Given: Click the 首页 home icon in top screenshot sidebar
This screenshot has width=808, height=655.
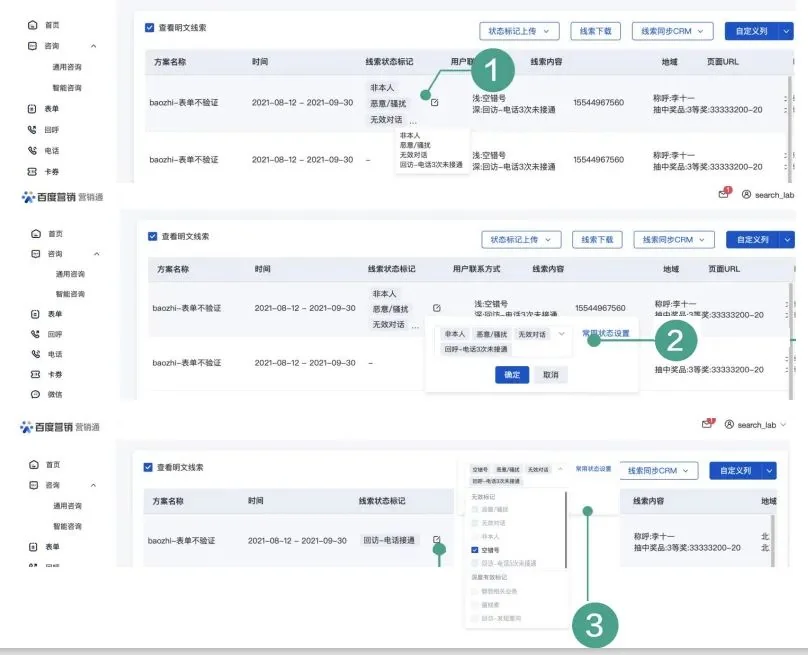Looking at the screenshot, I should (32, 25).
